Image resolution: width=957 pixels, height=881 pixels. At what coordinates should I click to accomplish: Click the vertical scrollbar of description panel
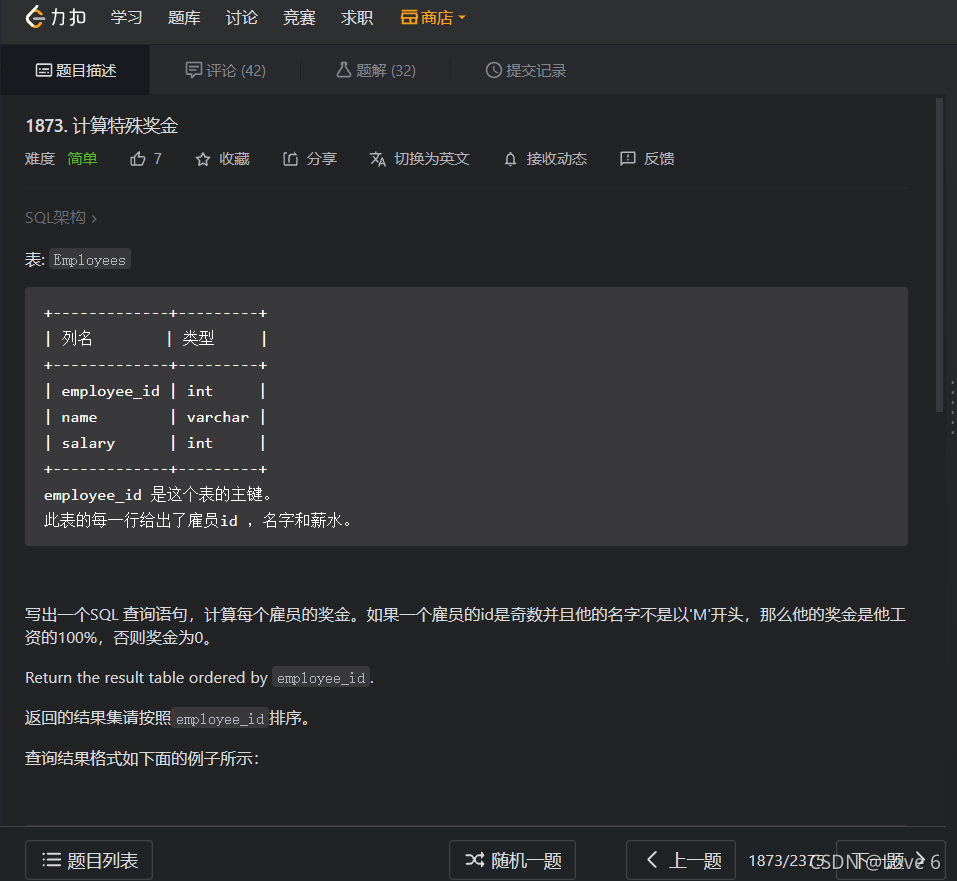(939, 255)
